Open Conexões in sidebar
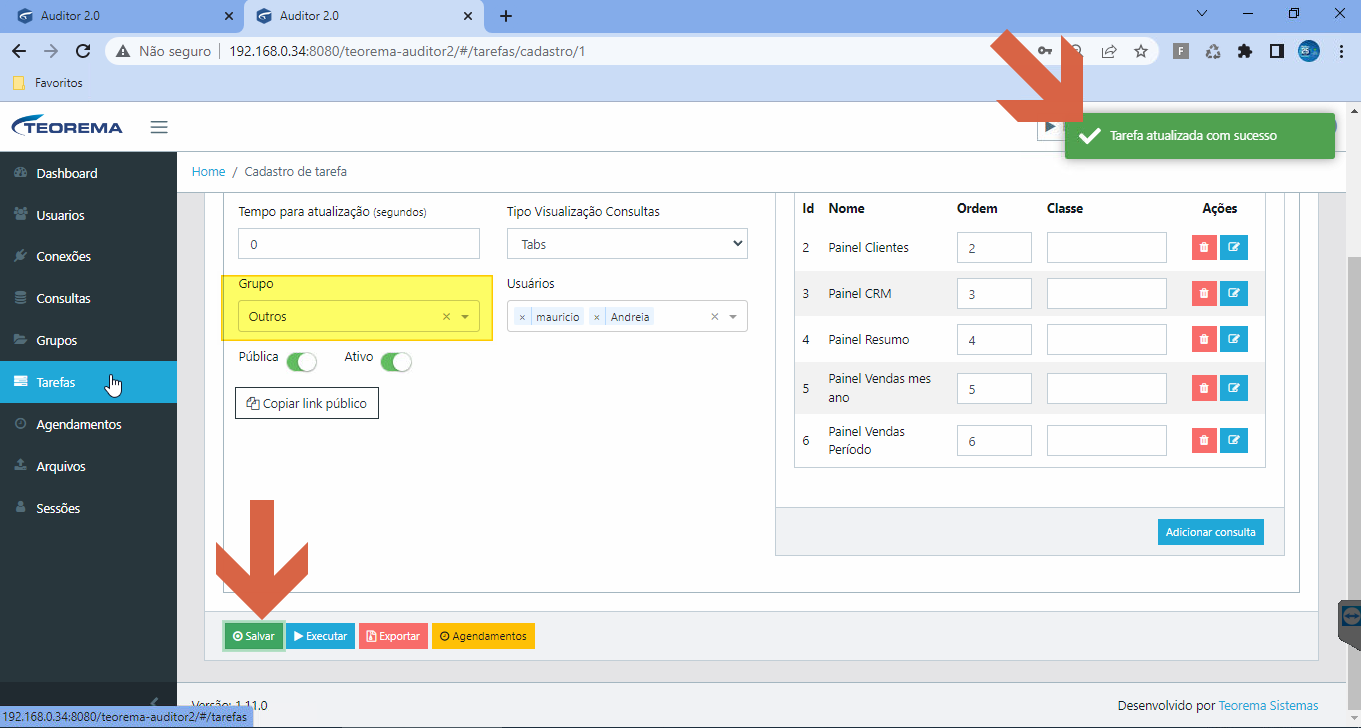This screenshot has height=728, width=1361. tap(88, 257)
